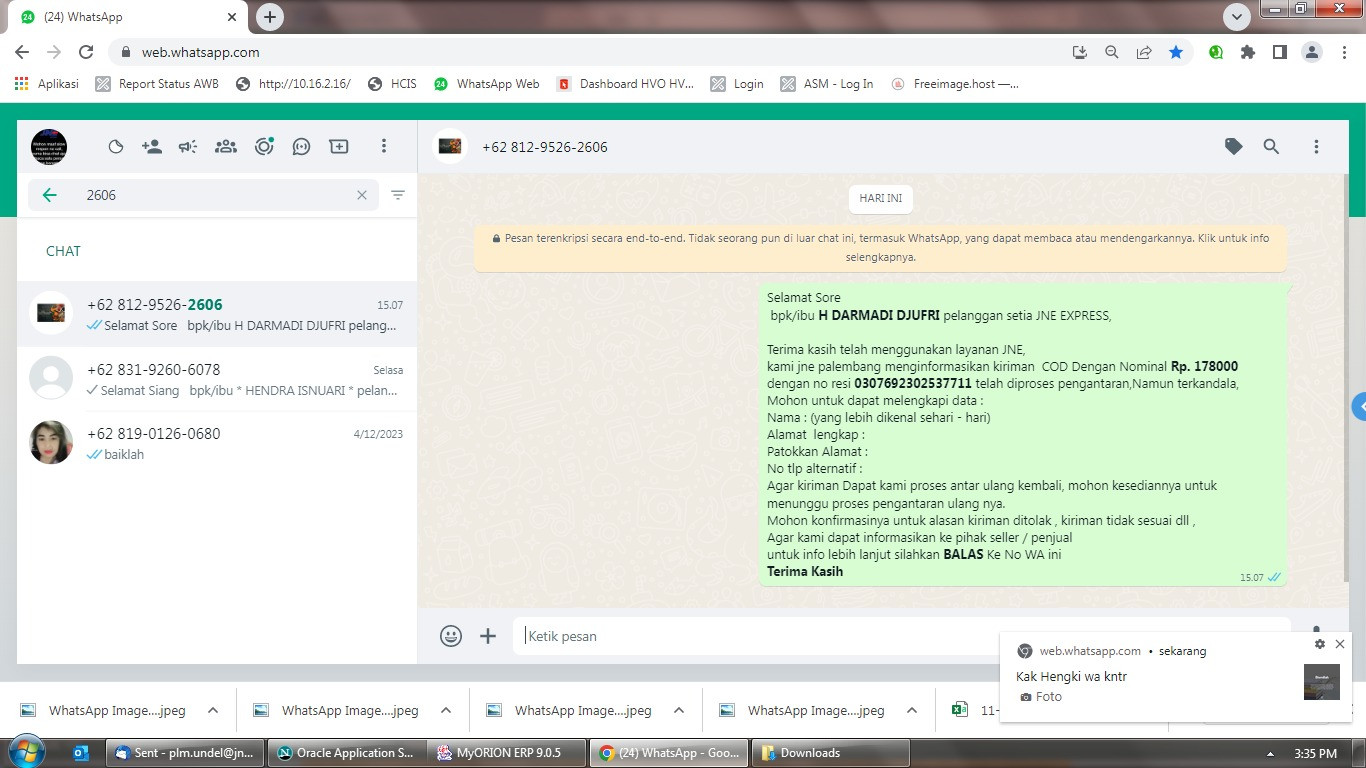Screen dimensions: 1366x768
Task: Start a new chat with plus icon
Action: [339, 147]
